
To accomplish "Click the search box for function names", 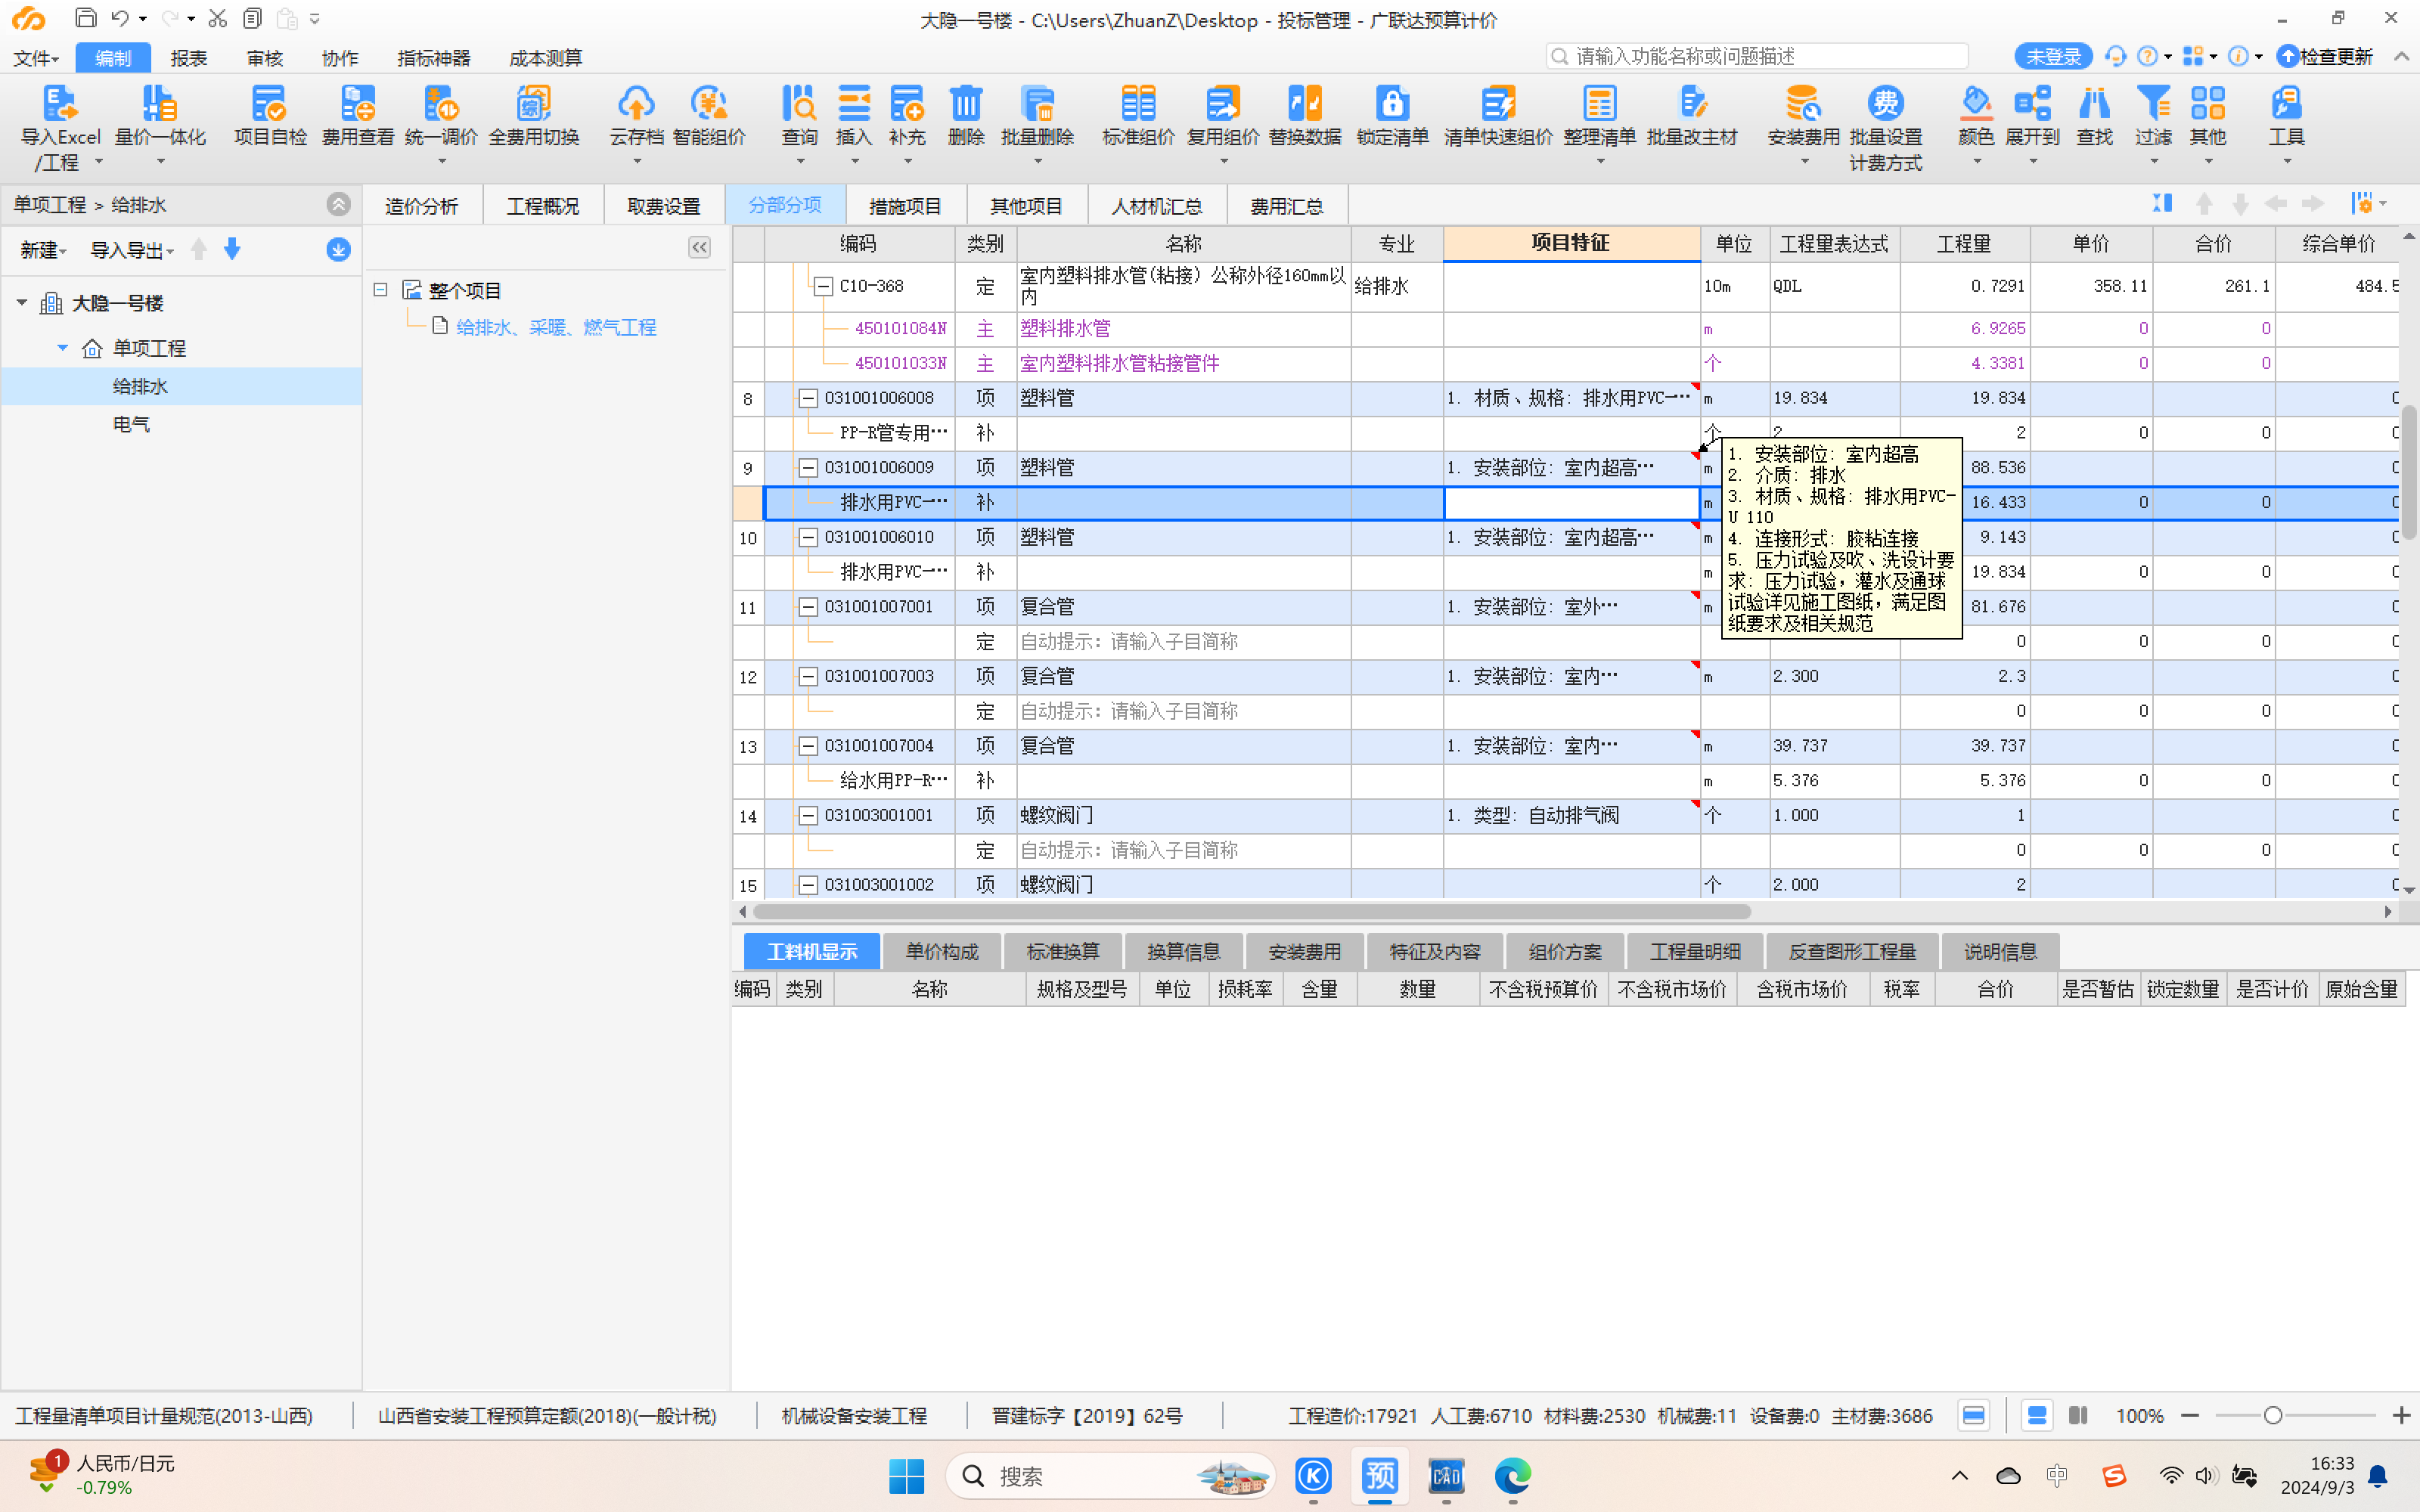I will pos(1756,56).
